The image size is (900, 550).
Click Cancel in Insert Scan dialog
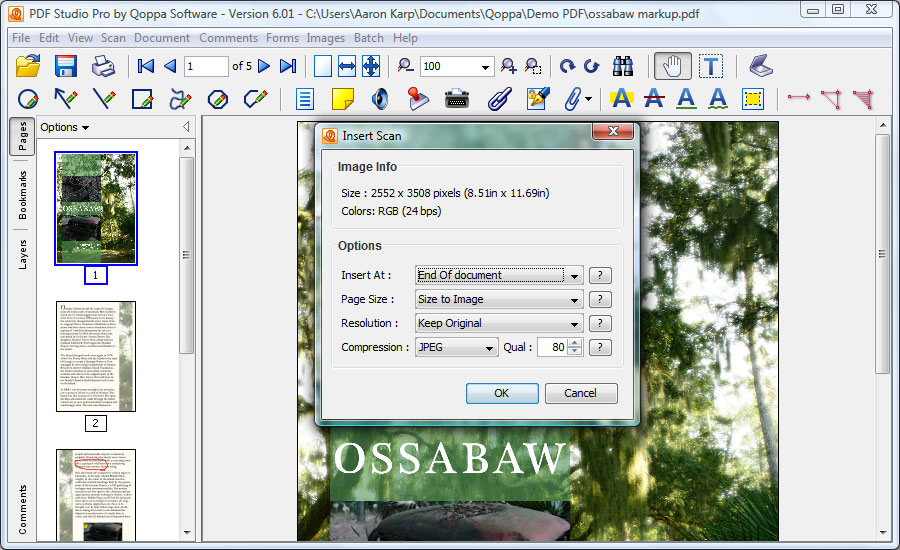(580, 393)
